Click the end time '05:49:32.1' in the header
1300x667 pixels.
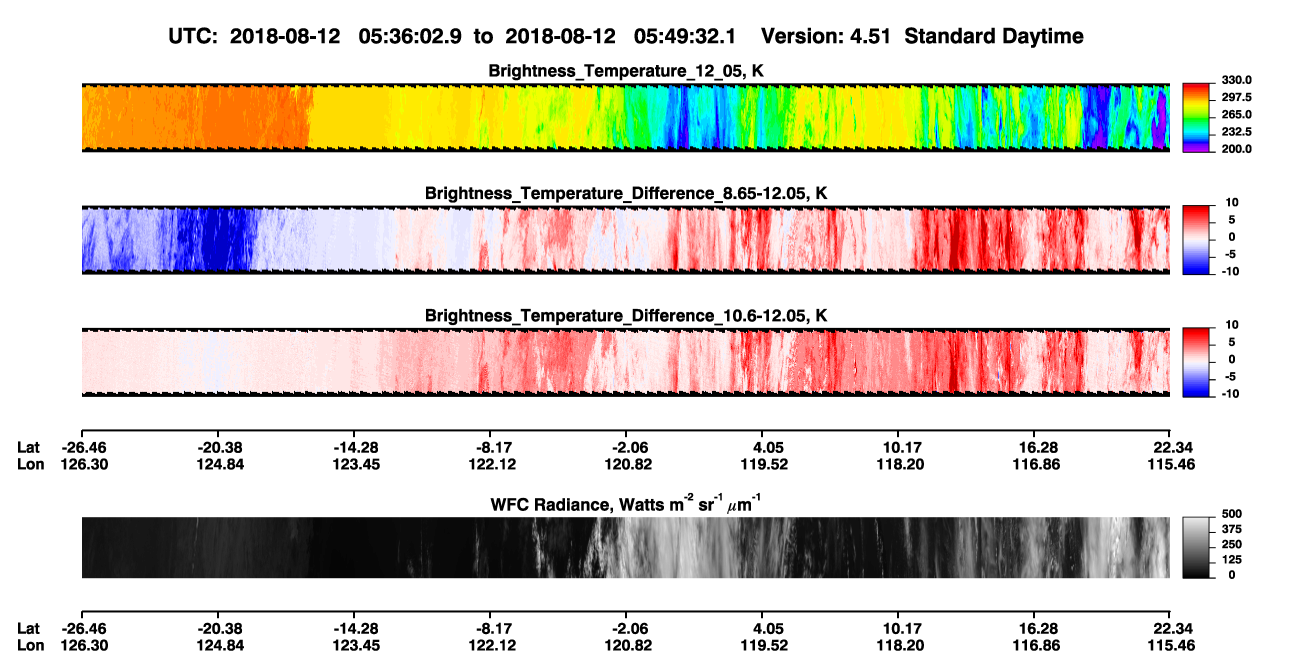pos(684,36)
